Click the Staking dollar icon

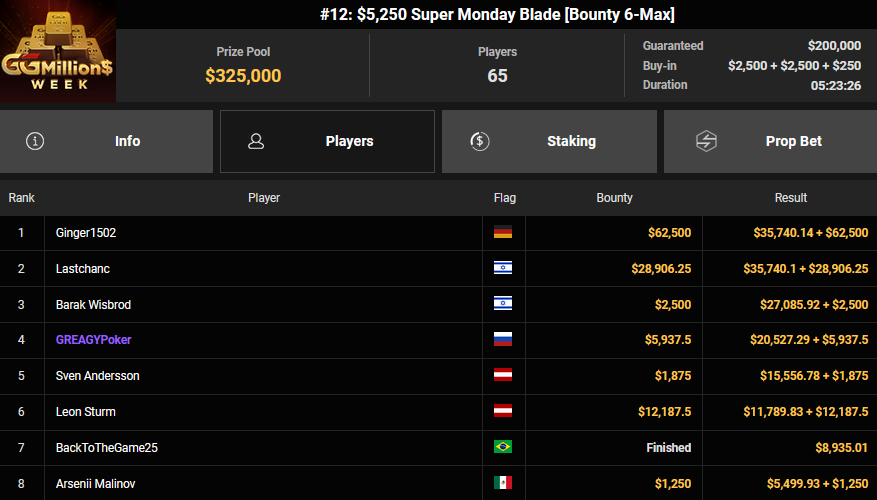tap(479, 141)
